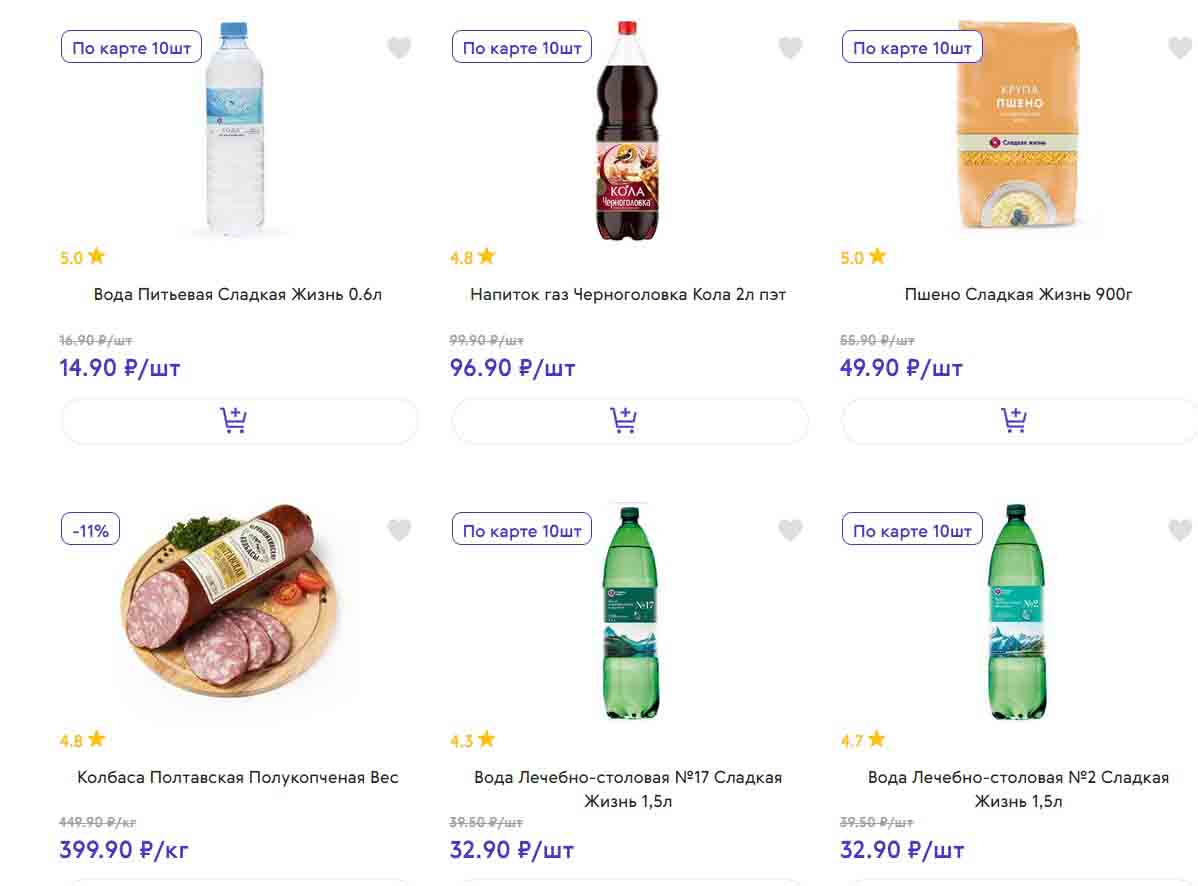Add Вода Лечебно-столовая №17 to favorites
The width and height of the screenshot is (1198, 886).
(790, 531)
